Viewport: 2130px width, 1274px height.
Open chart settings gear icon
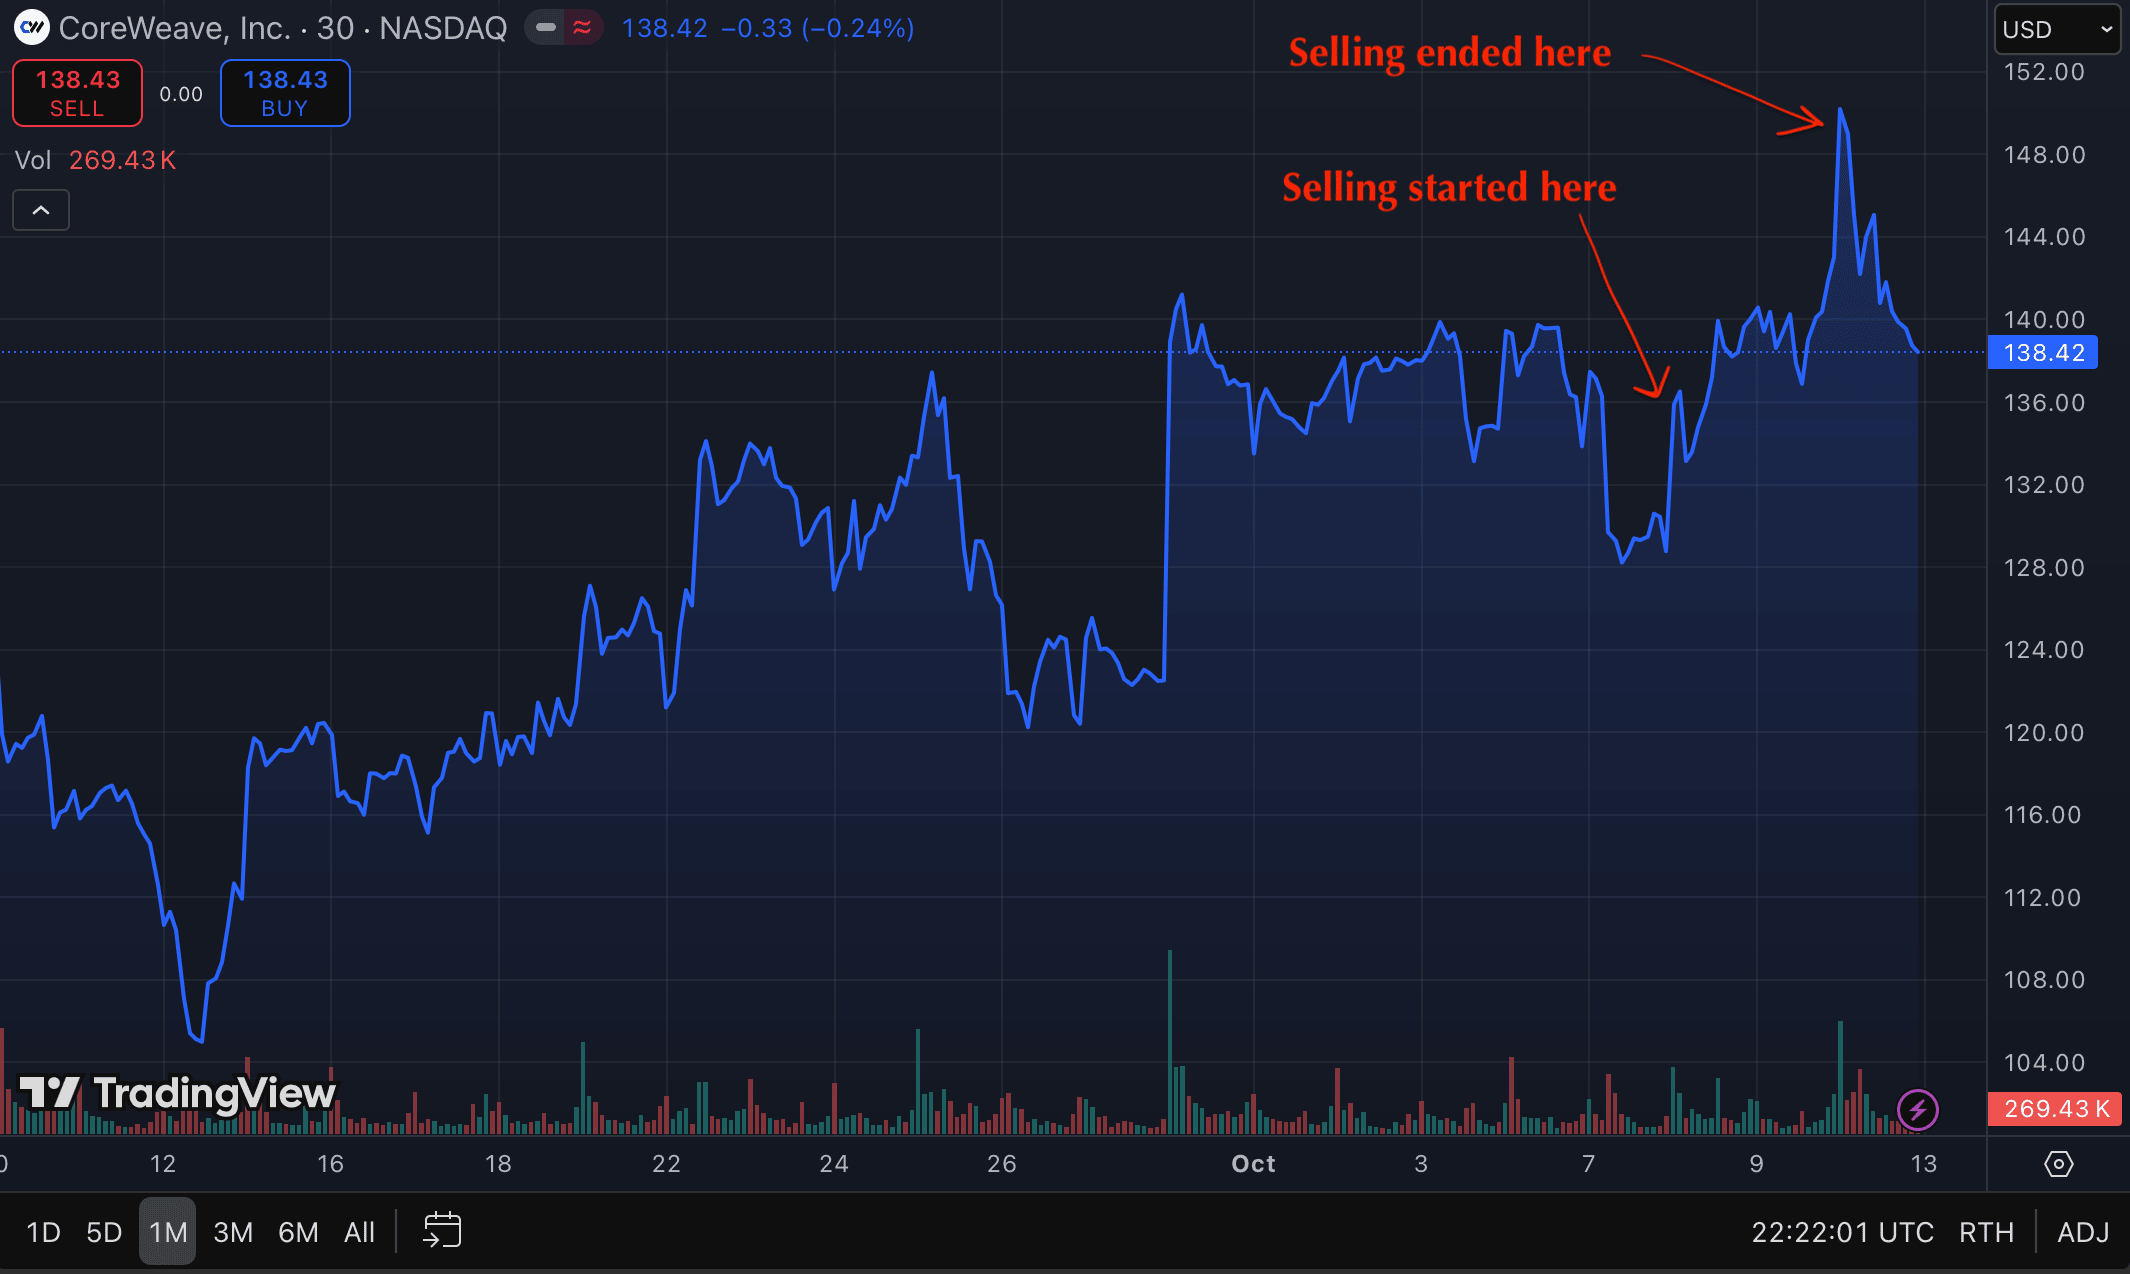tap(2058, 1164)
